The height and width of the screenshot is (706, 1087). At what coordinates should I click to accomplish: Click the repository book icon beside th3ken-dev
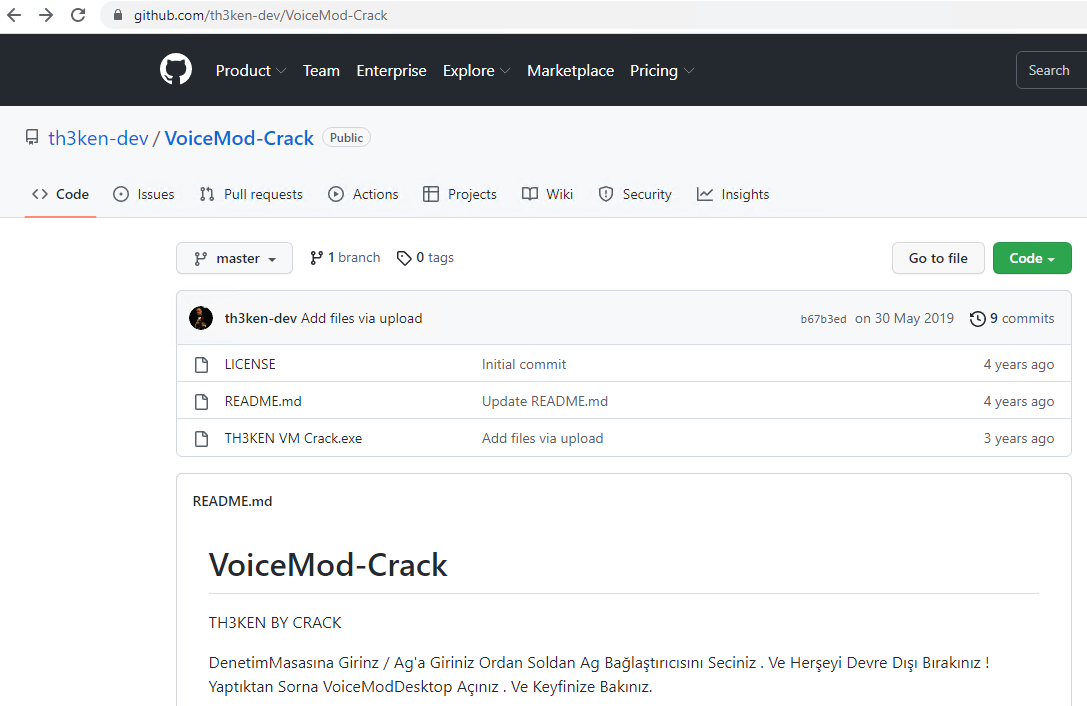click(32, 137)
